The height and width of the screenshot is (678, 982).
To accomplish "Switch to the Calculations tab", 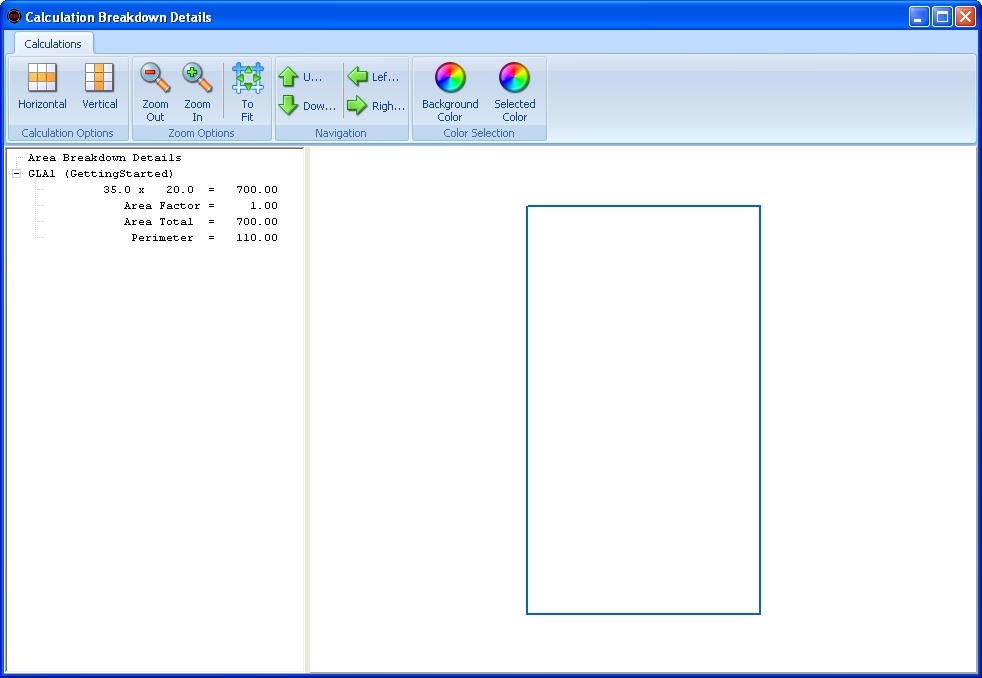I will [x=53, y=44].
